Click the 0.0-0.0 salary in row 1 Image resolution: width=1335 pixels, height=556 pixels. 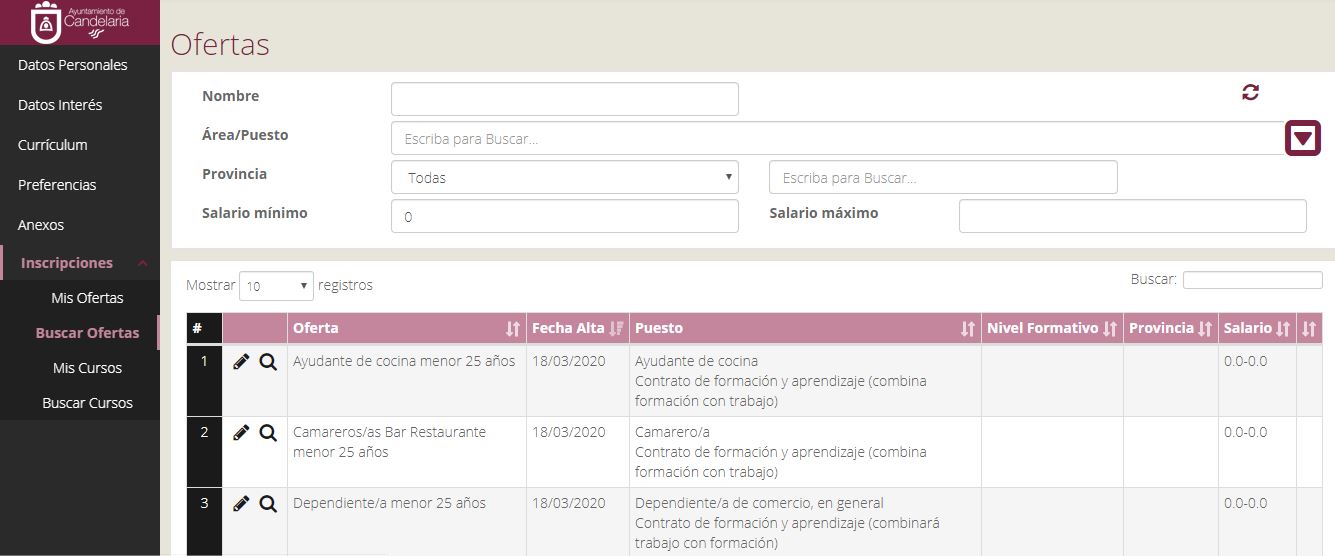tap(1245, 361)
